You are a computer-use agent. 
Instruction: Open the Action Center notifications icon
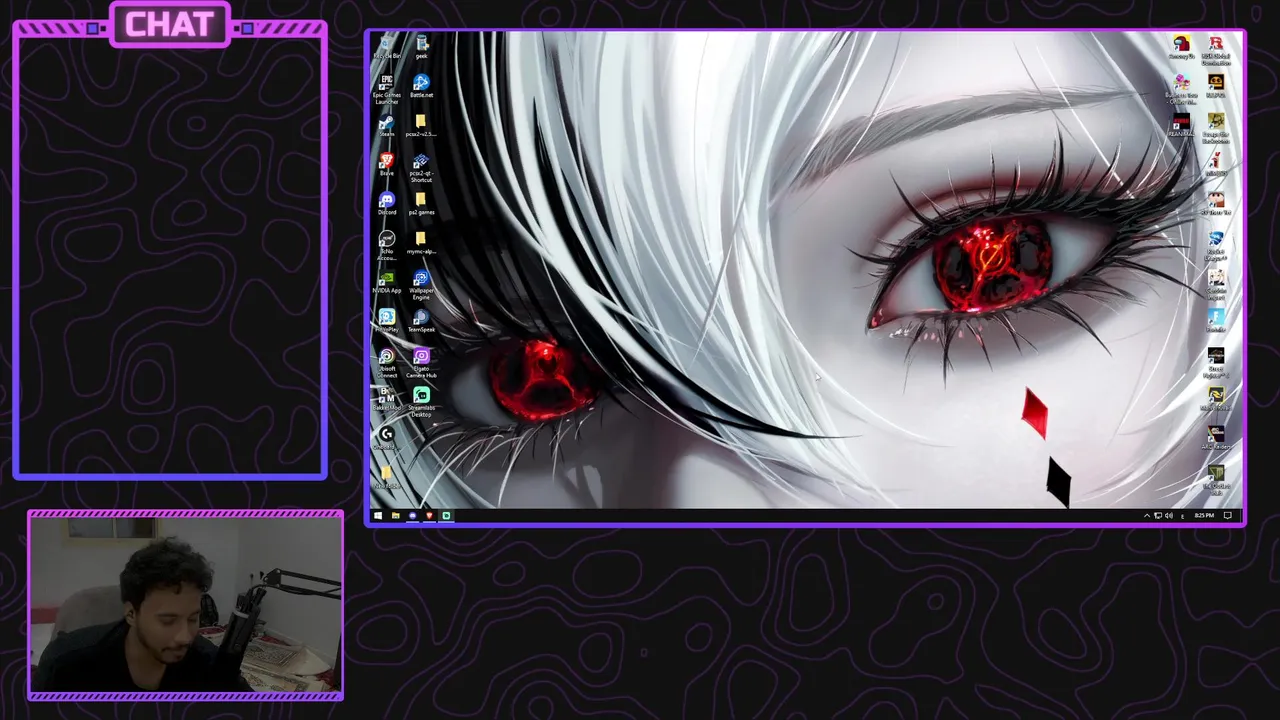point(1228,516)
